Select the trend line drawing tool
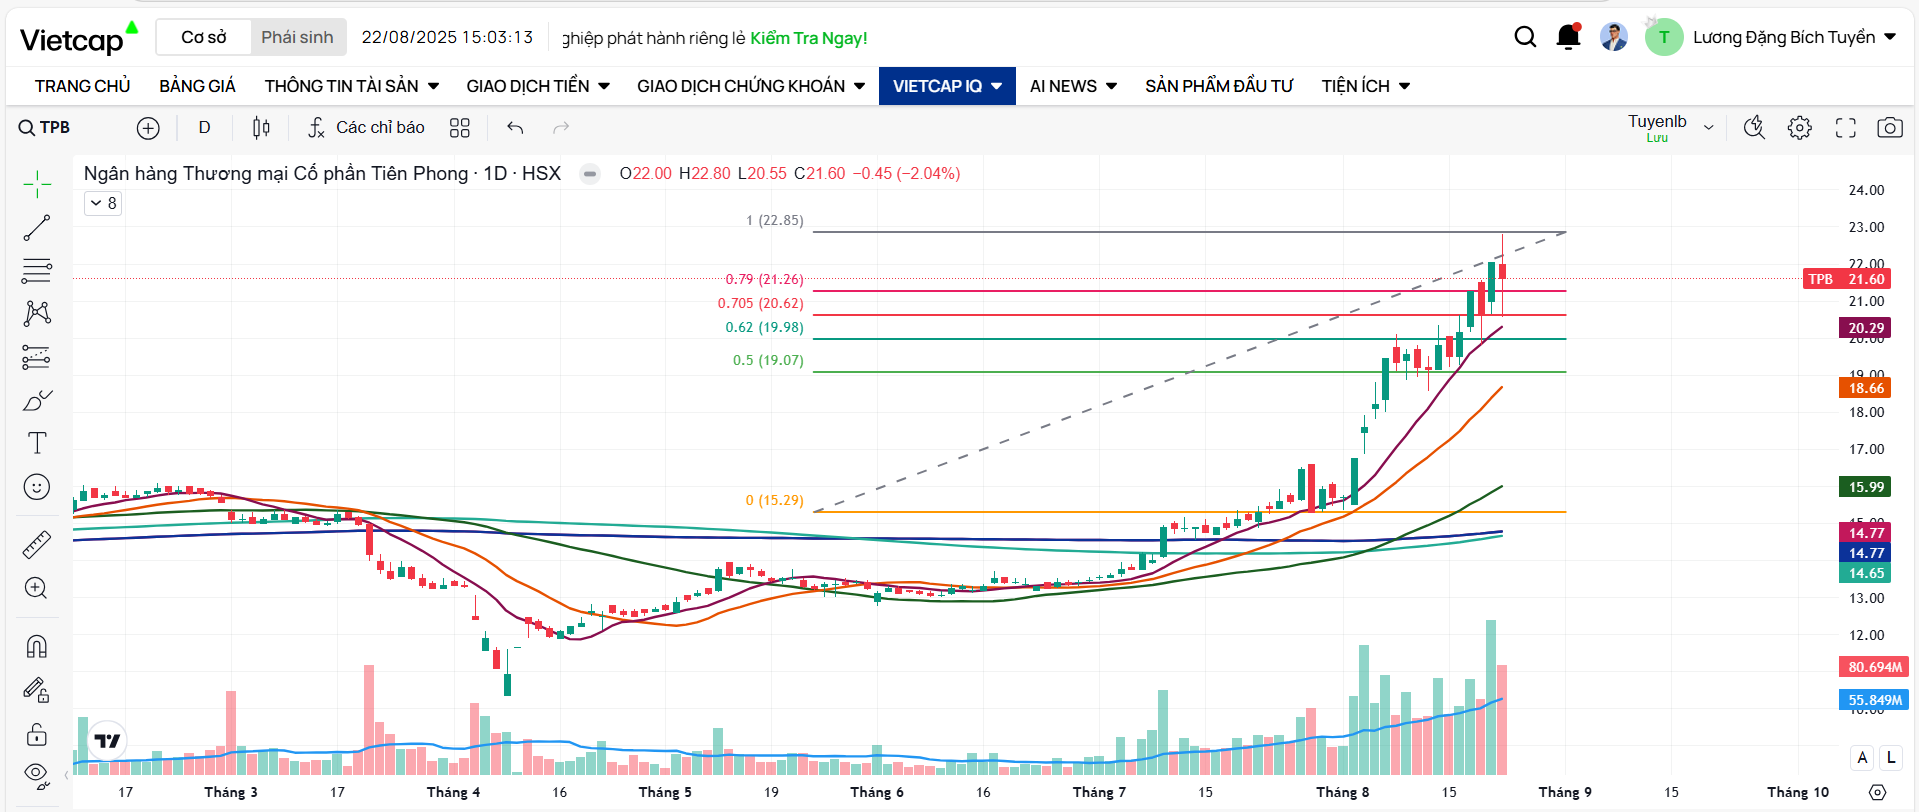1919x812 pixels. point(37,228)
